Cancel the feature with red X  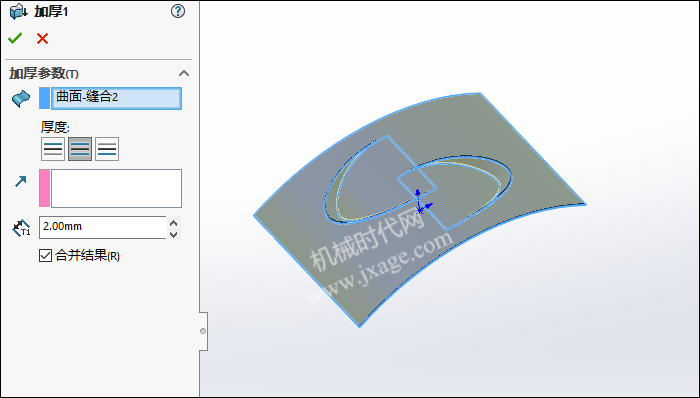42,39
